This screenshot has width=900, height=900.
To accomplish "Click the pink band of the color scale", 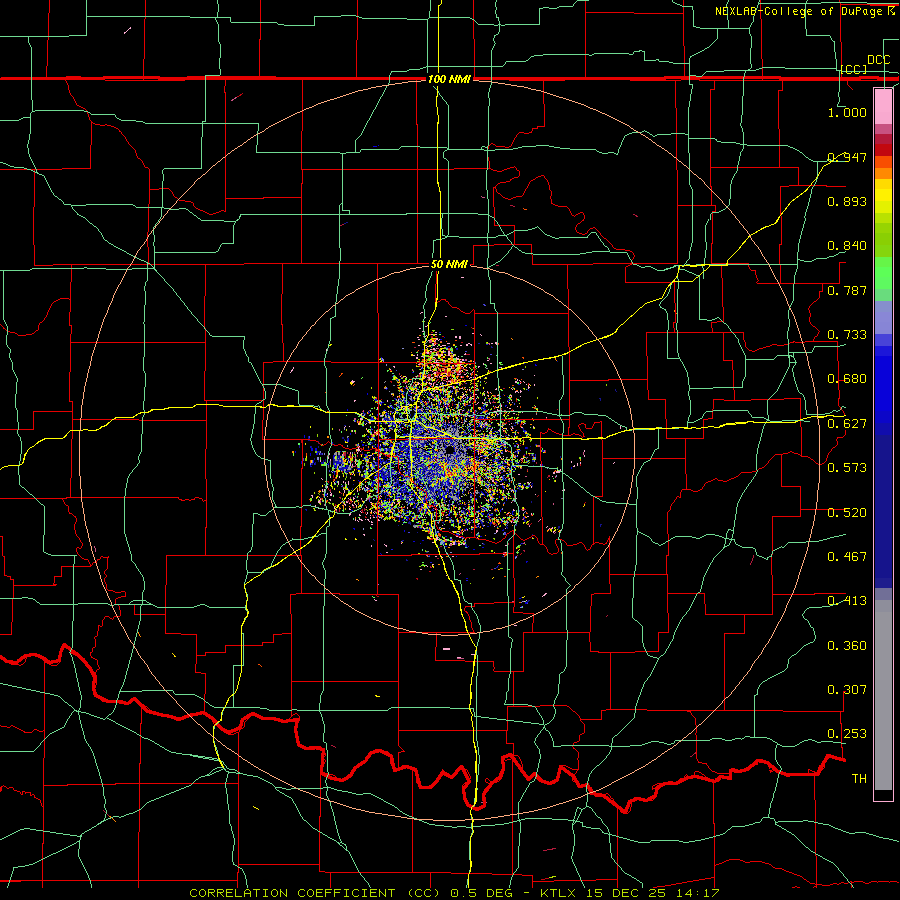I will point(883,106).
